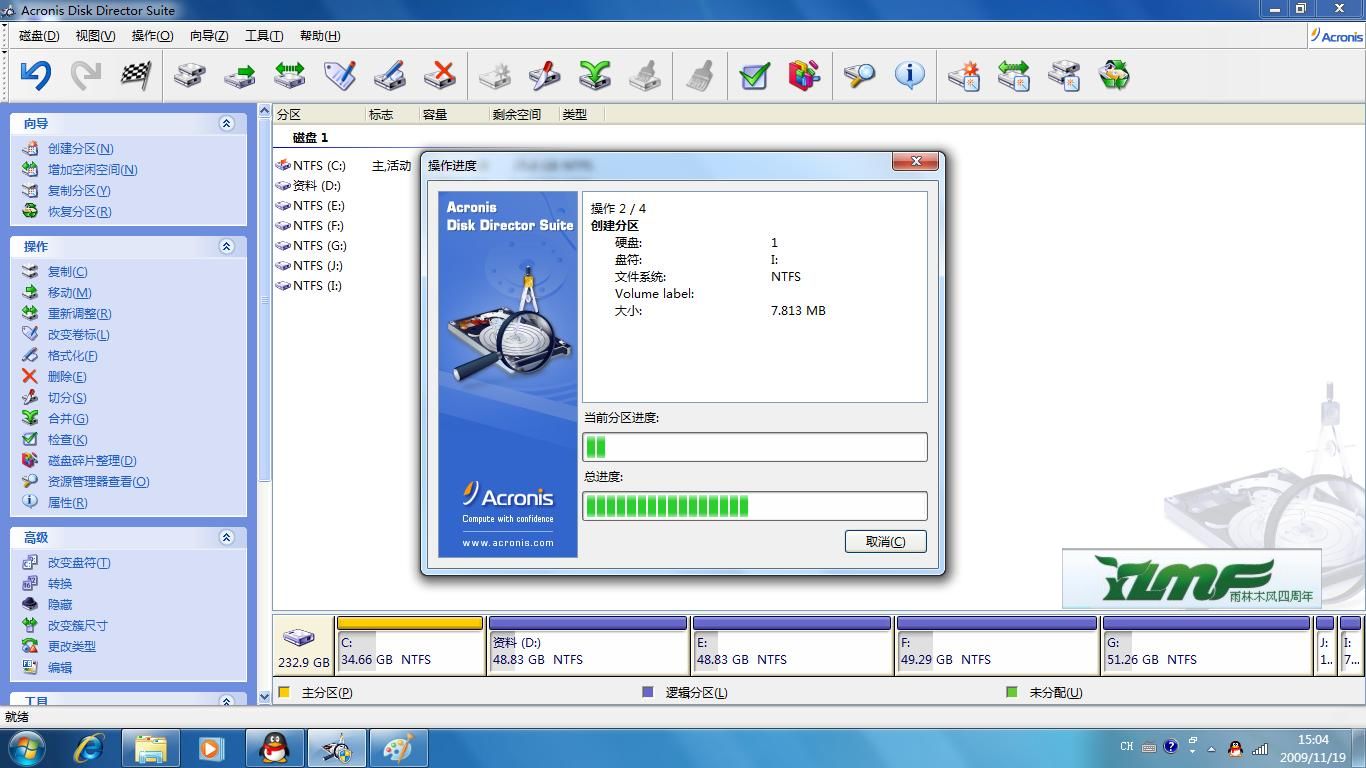Screen dimensions: 1366x768
Task: Click the Acronis logo in menu bar
Action: click(x=1338, y=35)
